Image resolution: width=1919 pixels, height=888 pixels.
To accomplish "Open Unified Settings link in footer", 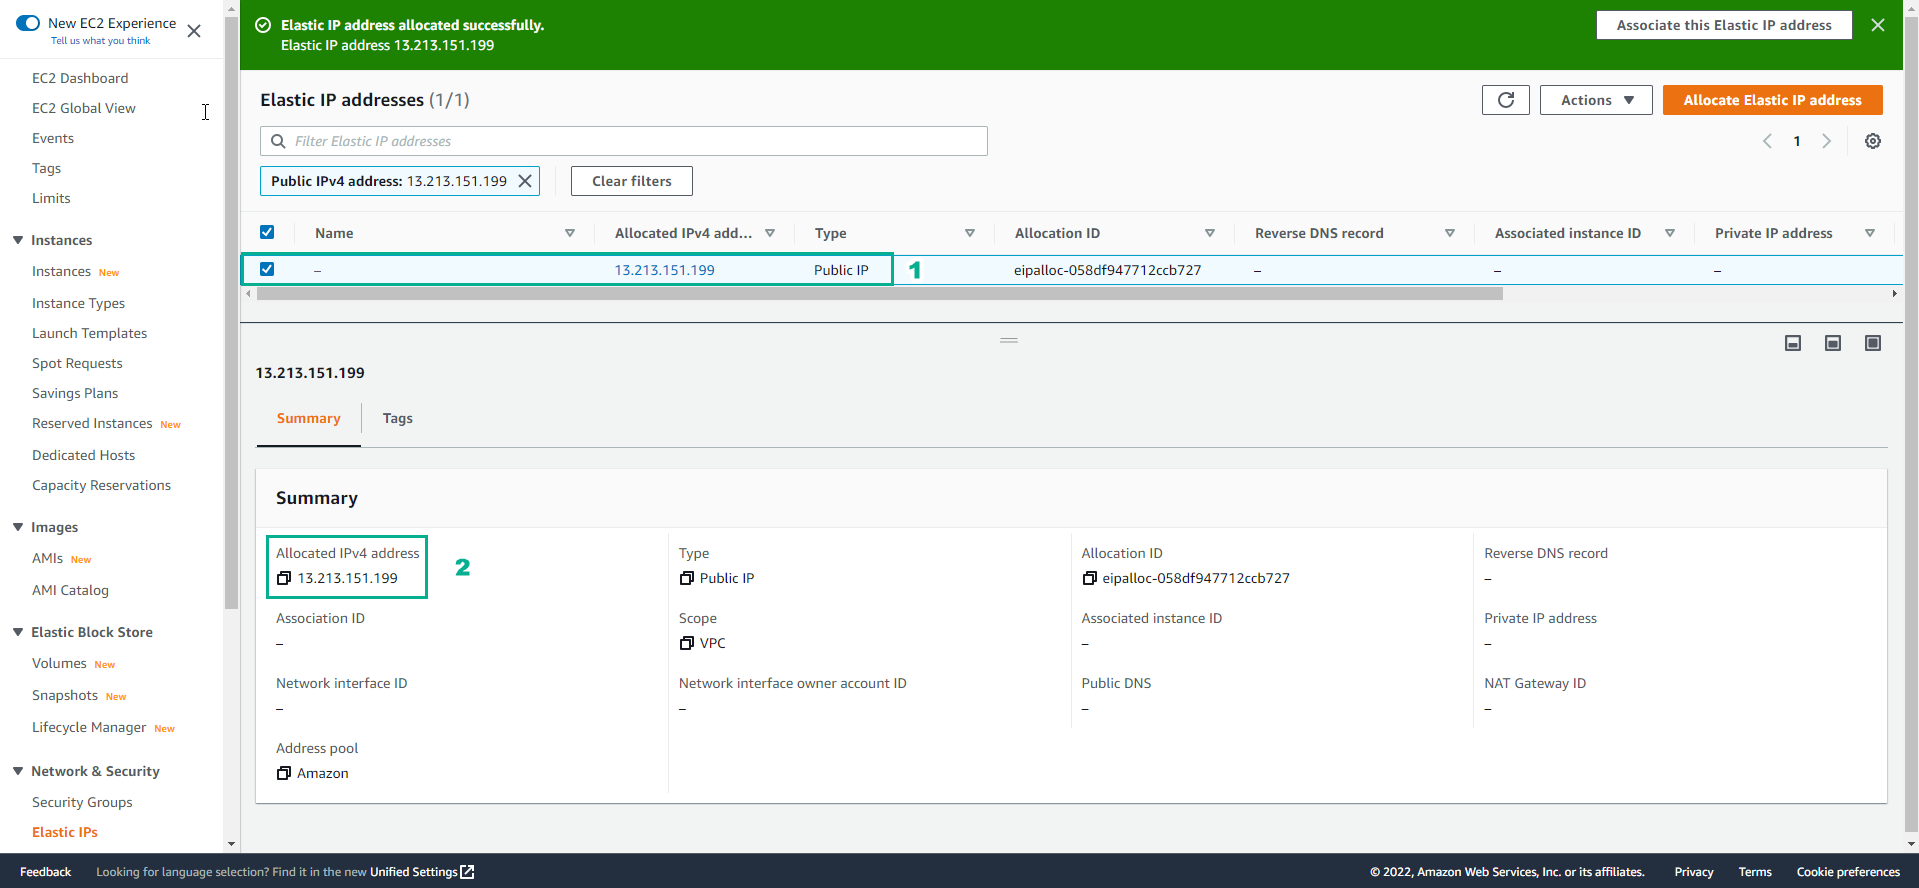I will tap(422, 872).
